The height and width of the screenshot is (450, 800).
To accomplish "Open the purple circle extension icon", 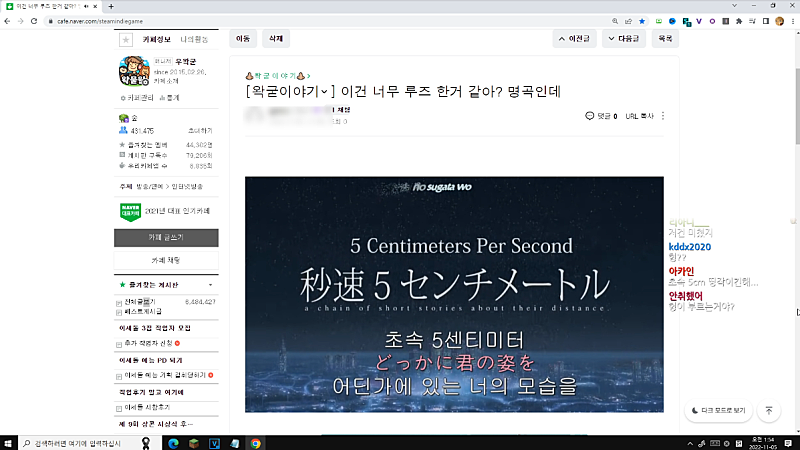I will (x=712, y=21).
